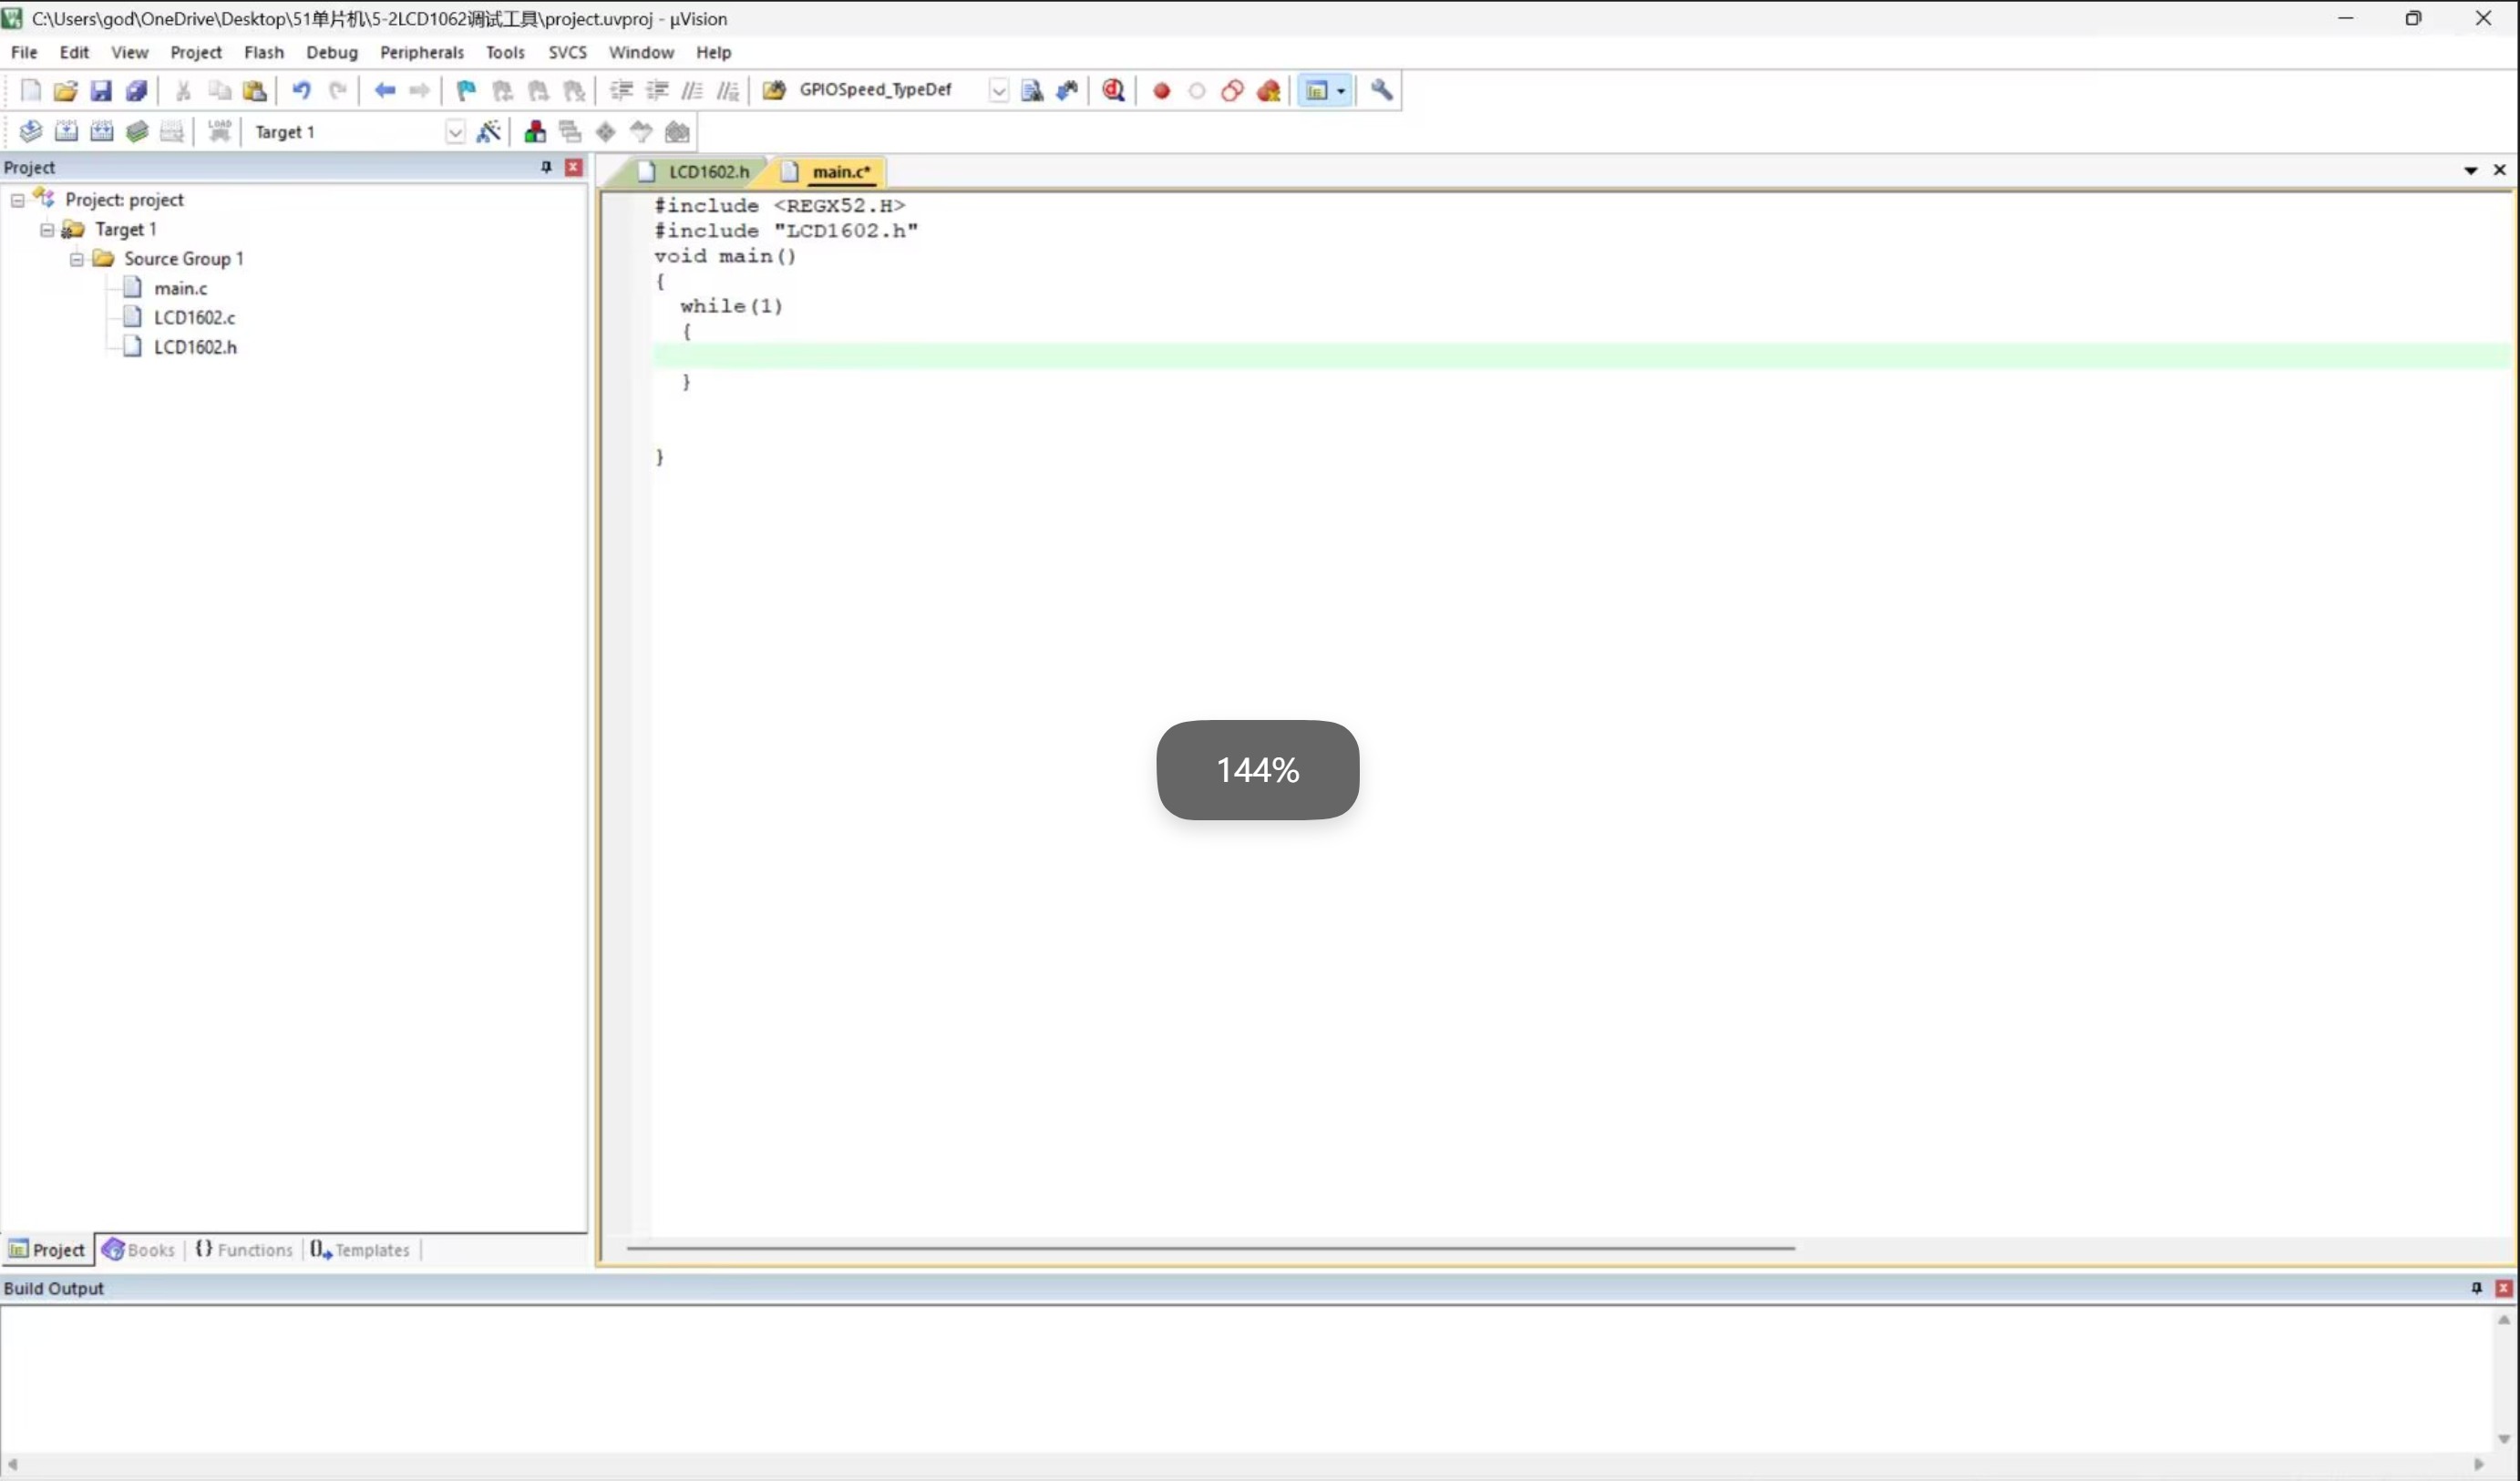Start debug session magnifier icon

click(1113, 91)
